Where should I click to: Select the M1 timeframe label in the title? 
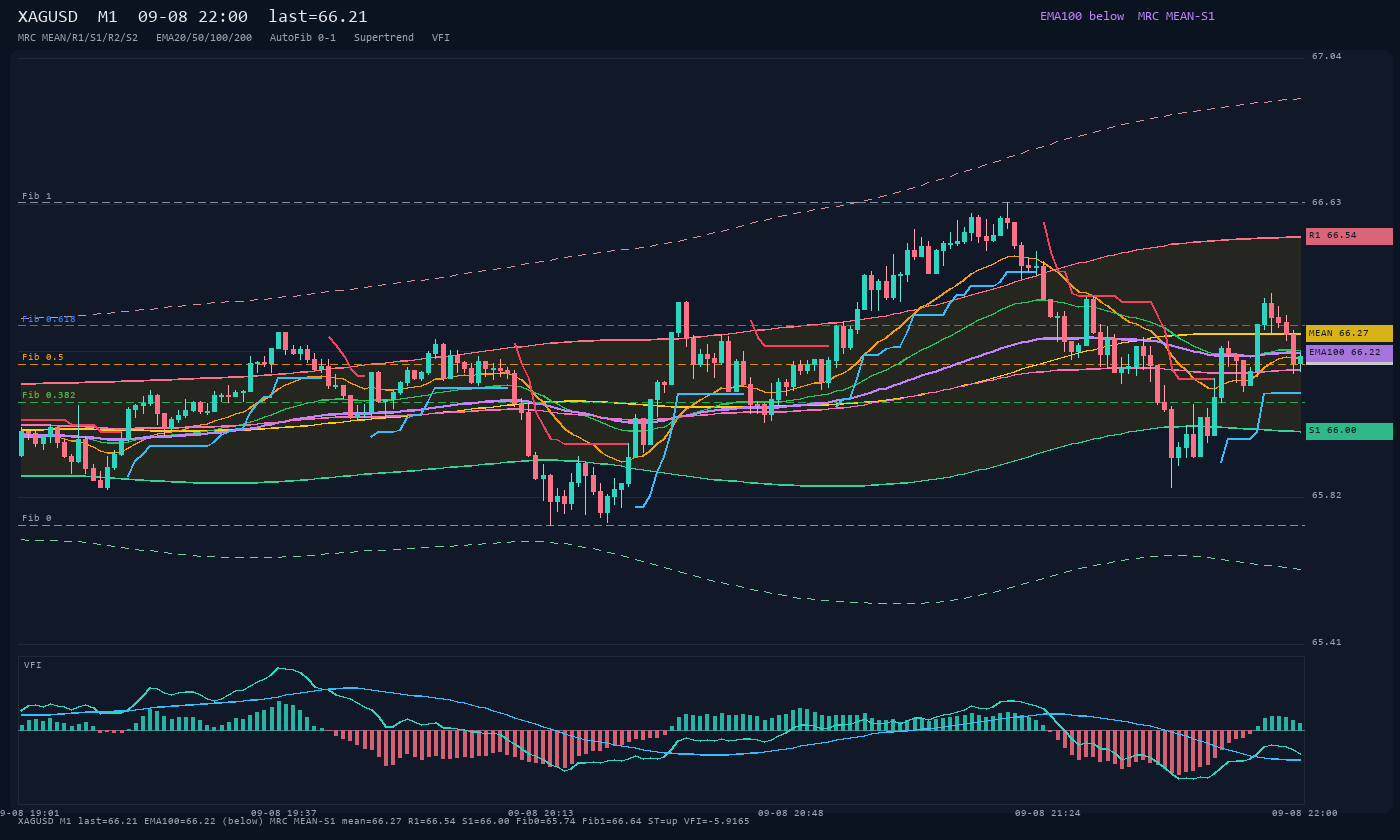tap(108, 17)
